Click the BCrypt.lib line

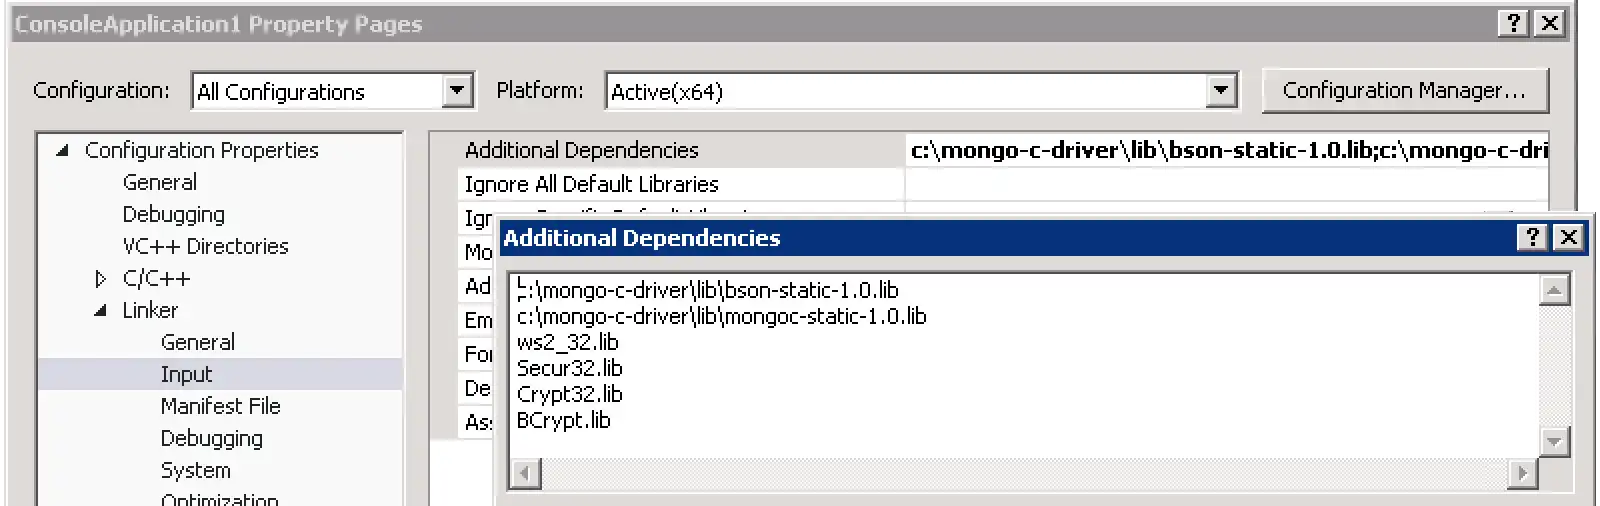(x=563, y=420)
